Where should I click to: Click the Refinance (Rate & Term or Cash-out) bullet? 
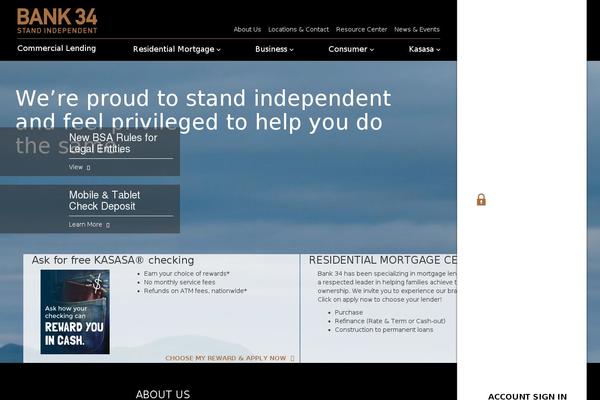click(x=390, y=321)
